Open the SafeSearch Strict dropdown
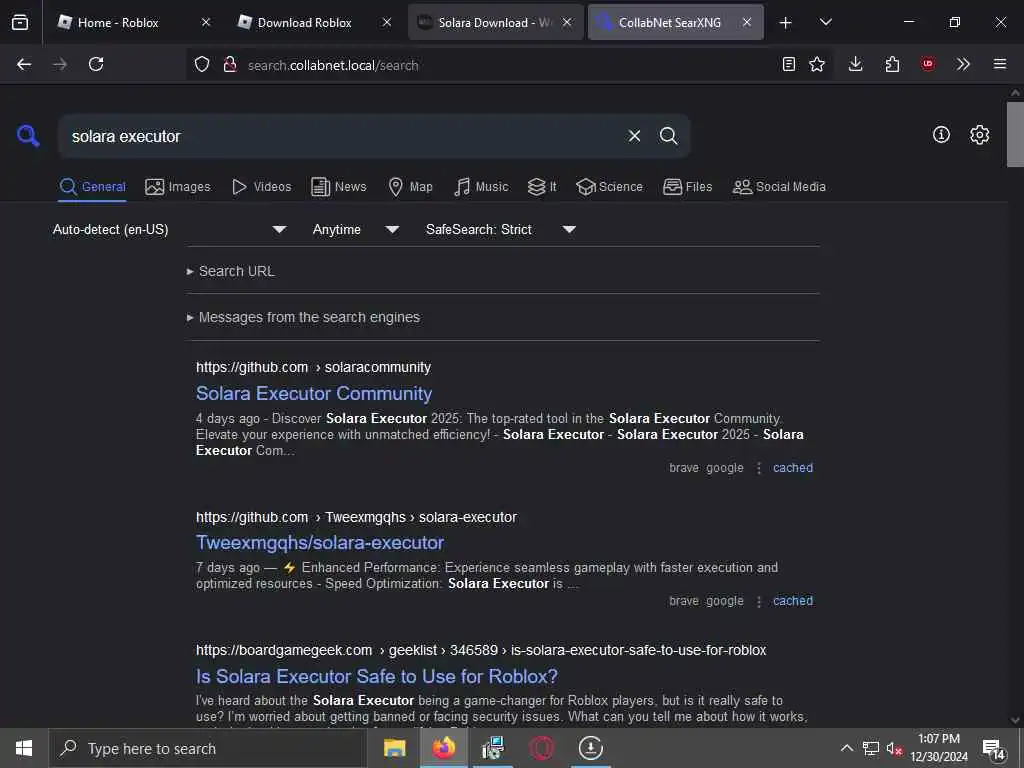Viewport: 1024px width, 768px height. [500, 229]
